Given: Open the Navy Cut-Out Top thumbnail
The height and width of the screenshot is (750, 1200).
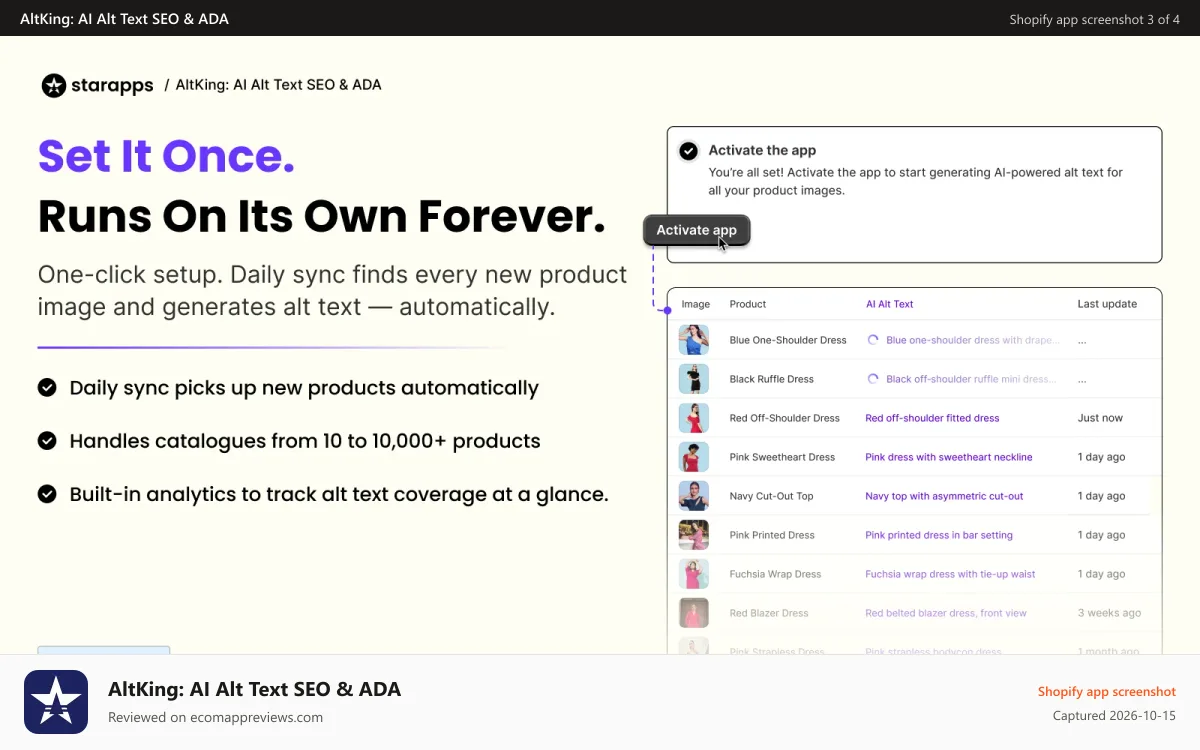Looking at the screenshot, I should [x=694, y=496].
